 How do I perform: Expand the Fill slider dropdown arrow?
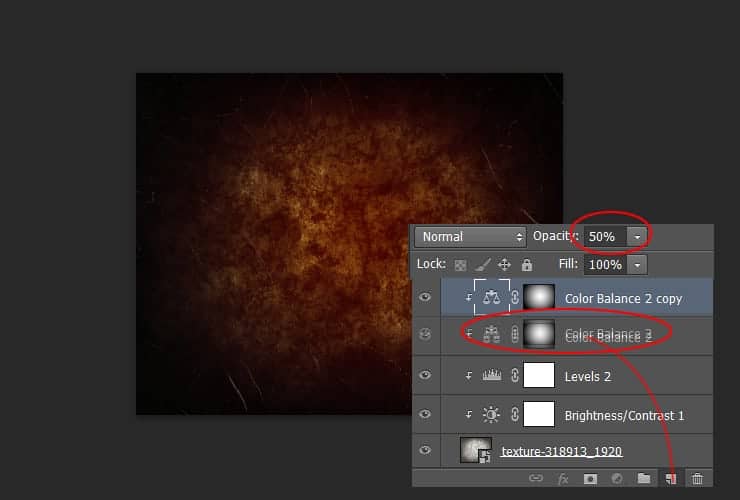tap(638, 265)
